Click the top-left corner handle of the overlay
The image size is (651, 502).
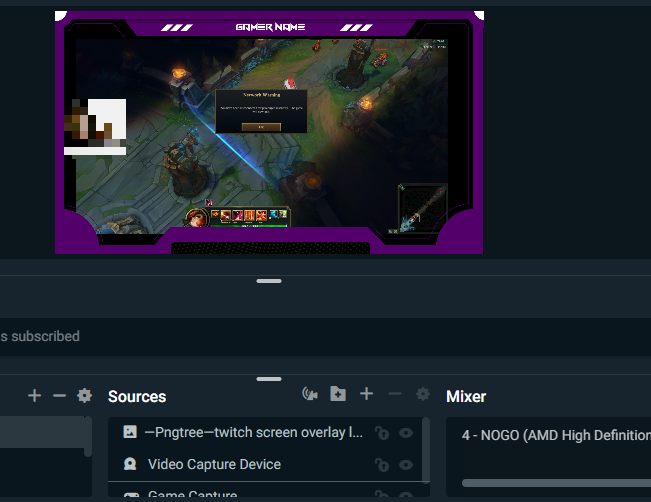pos(60,16)
